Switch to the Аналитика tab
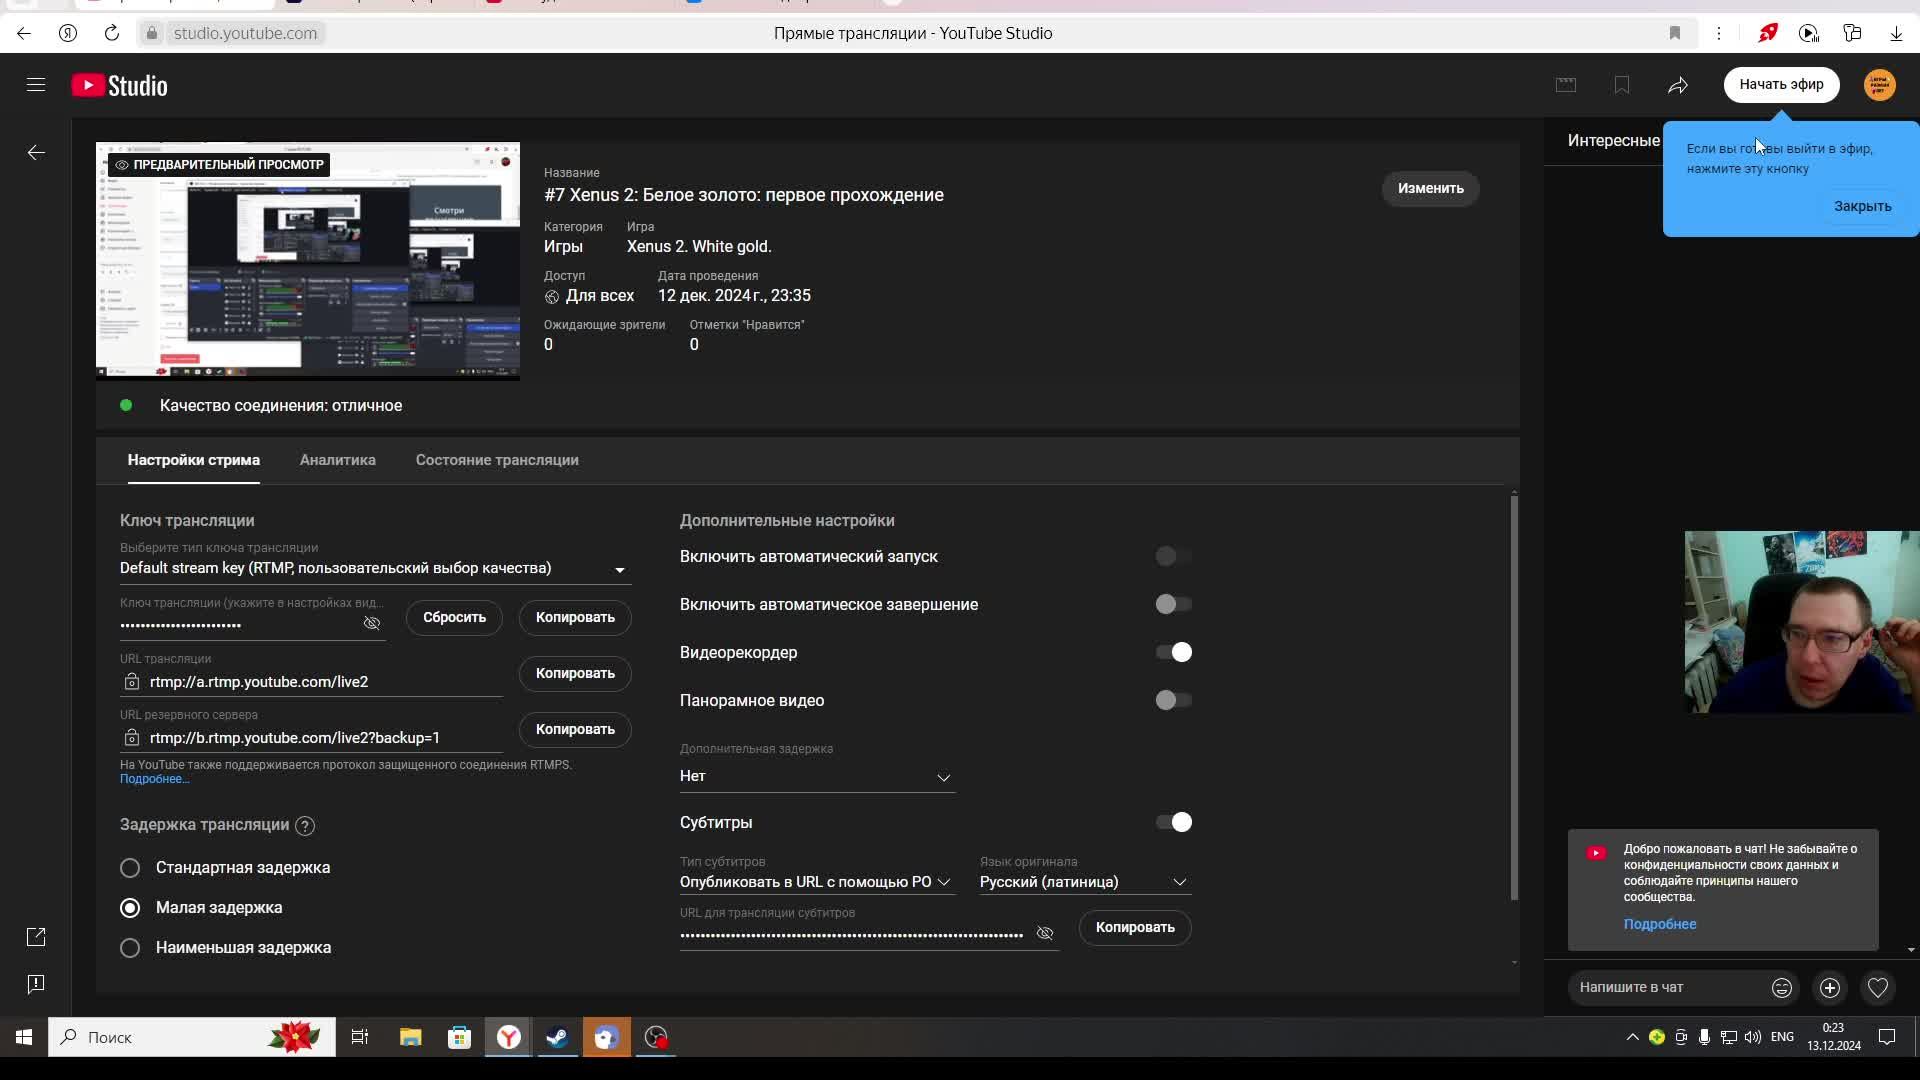1920x1080 pixels. [337, 460]
